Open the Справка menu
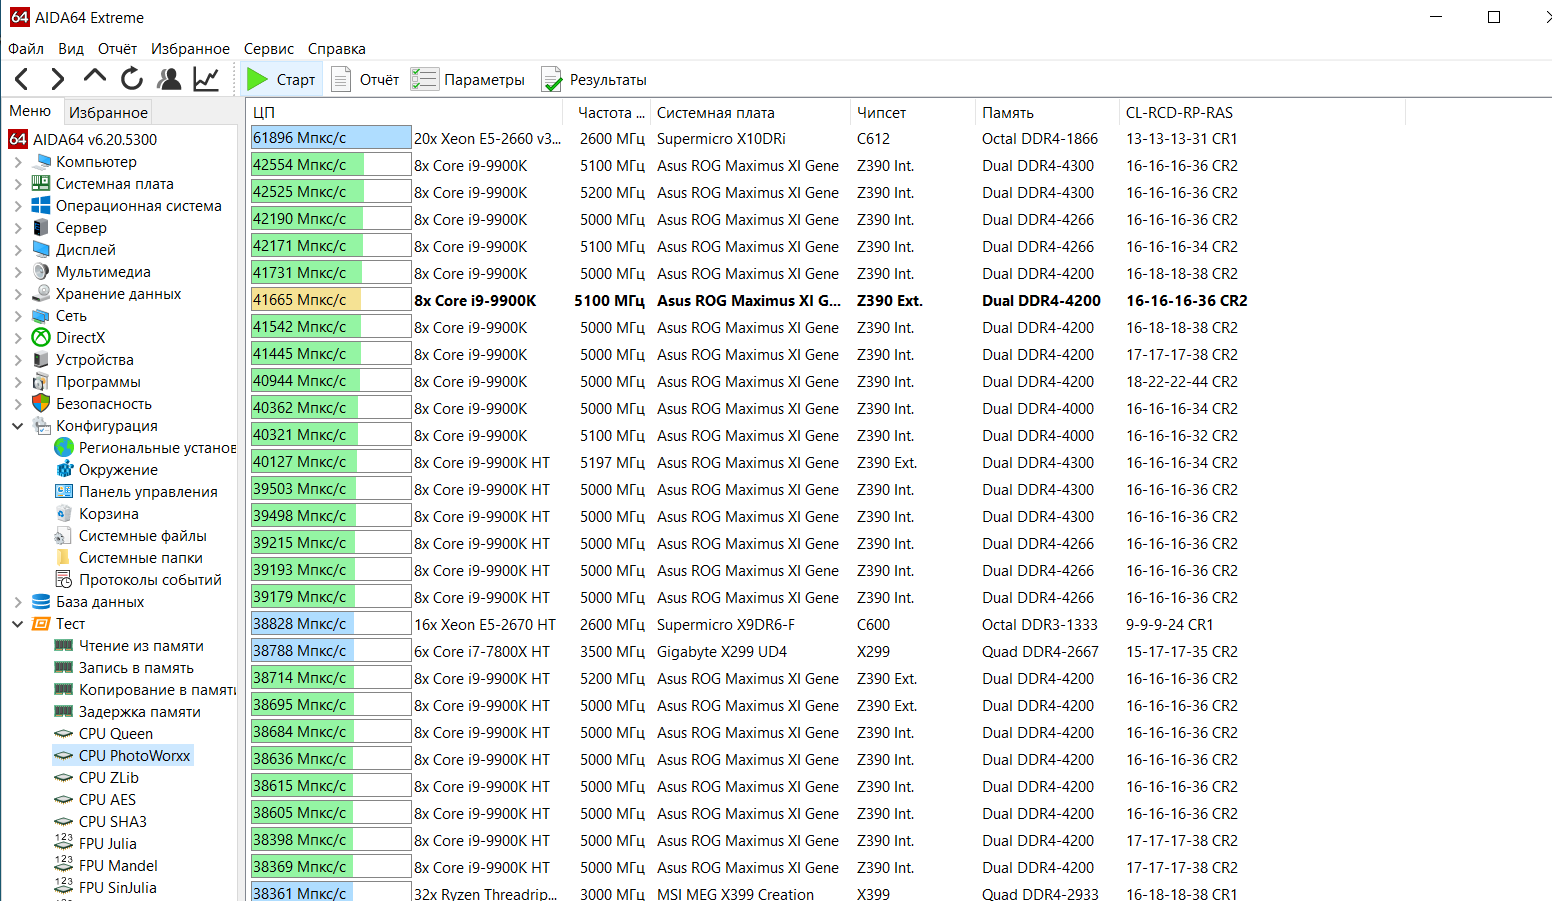 tap(337, 48)
